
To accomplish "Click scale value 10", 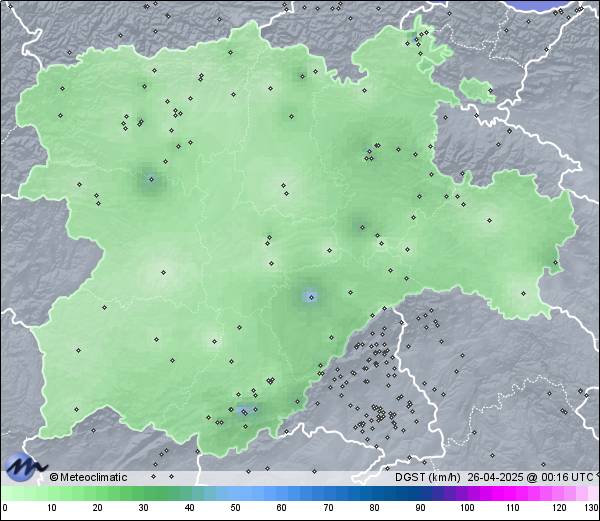I will point(52,508).
